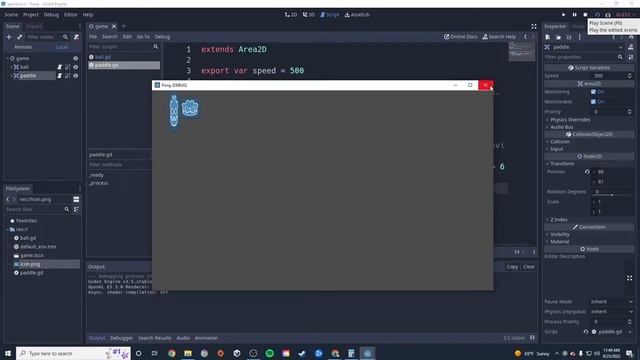The height and width of the screenshot is (360, 640).
Task: Switch to the Debugger bottom panel tab
Action: point(121,338)
